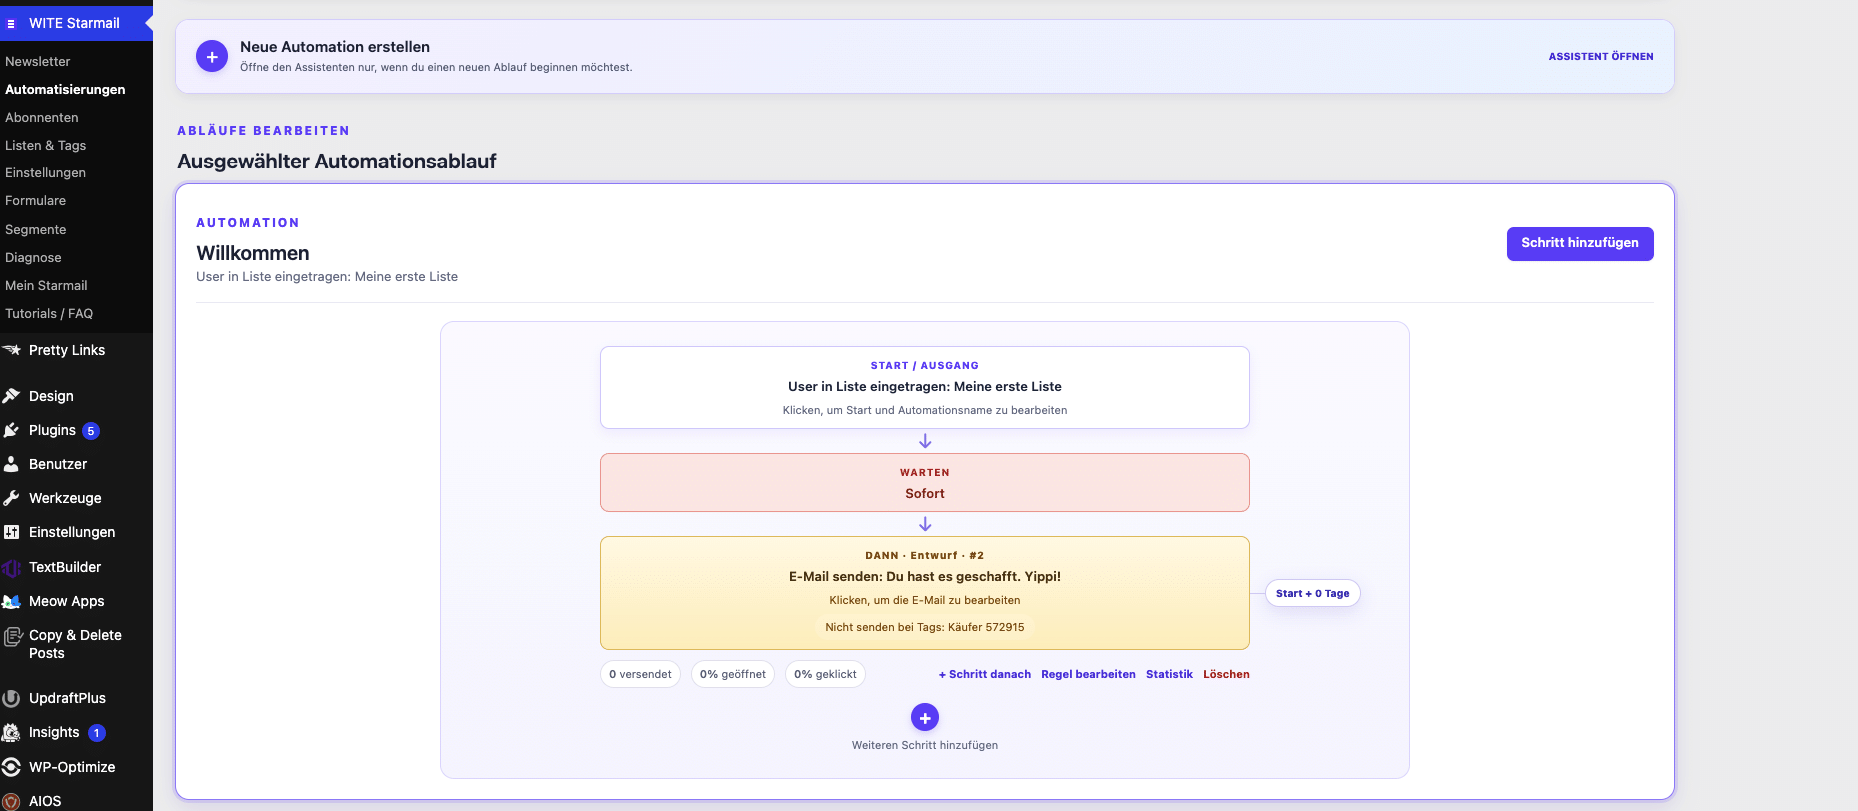
Task: Click the TextBuilder icon
Action: pyautogui.click(x=12, y=567)
